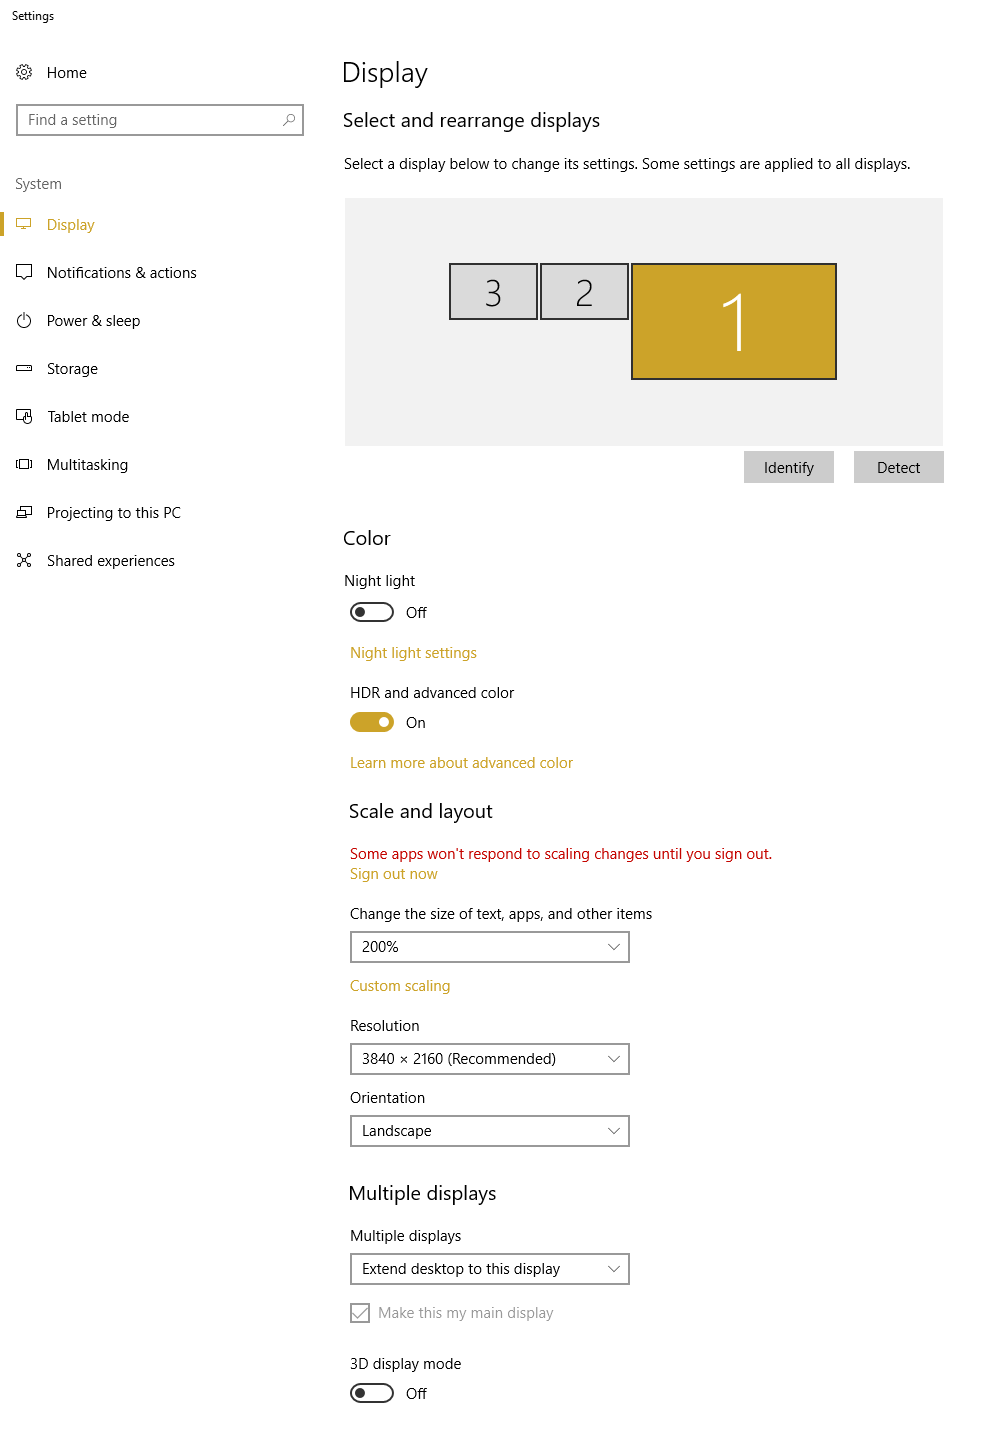The image size is (982, 1430).
Task: Open the Orientation Landscape dropdown
Action: tap(489, 1131)
